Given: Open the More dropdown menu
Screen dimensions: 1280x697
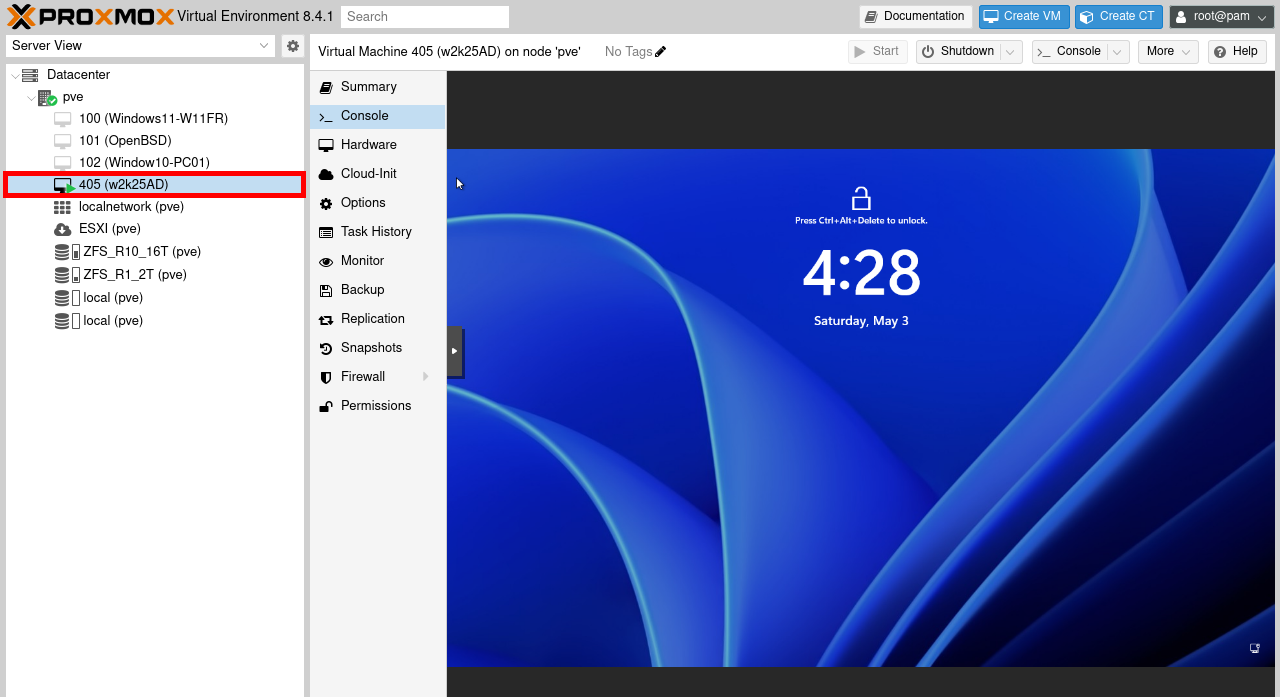Looking at the screenshot, I should pos(1167,50).
